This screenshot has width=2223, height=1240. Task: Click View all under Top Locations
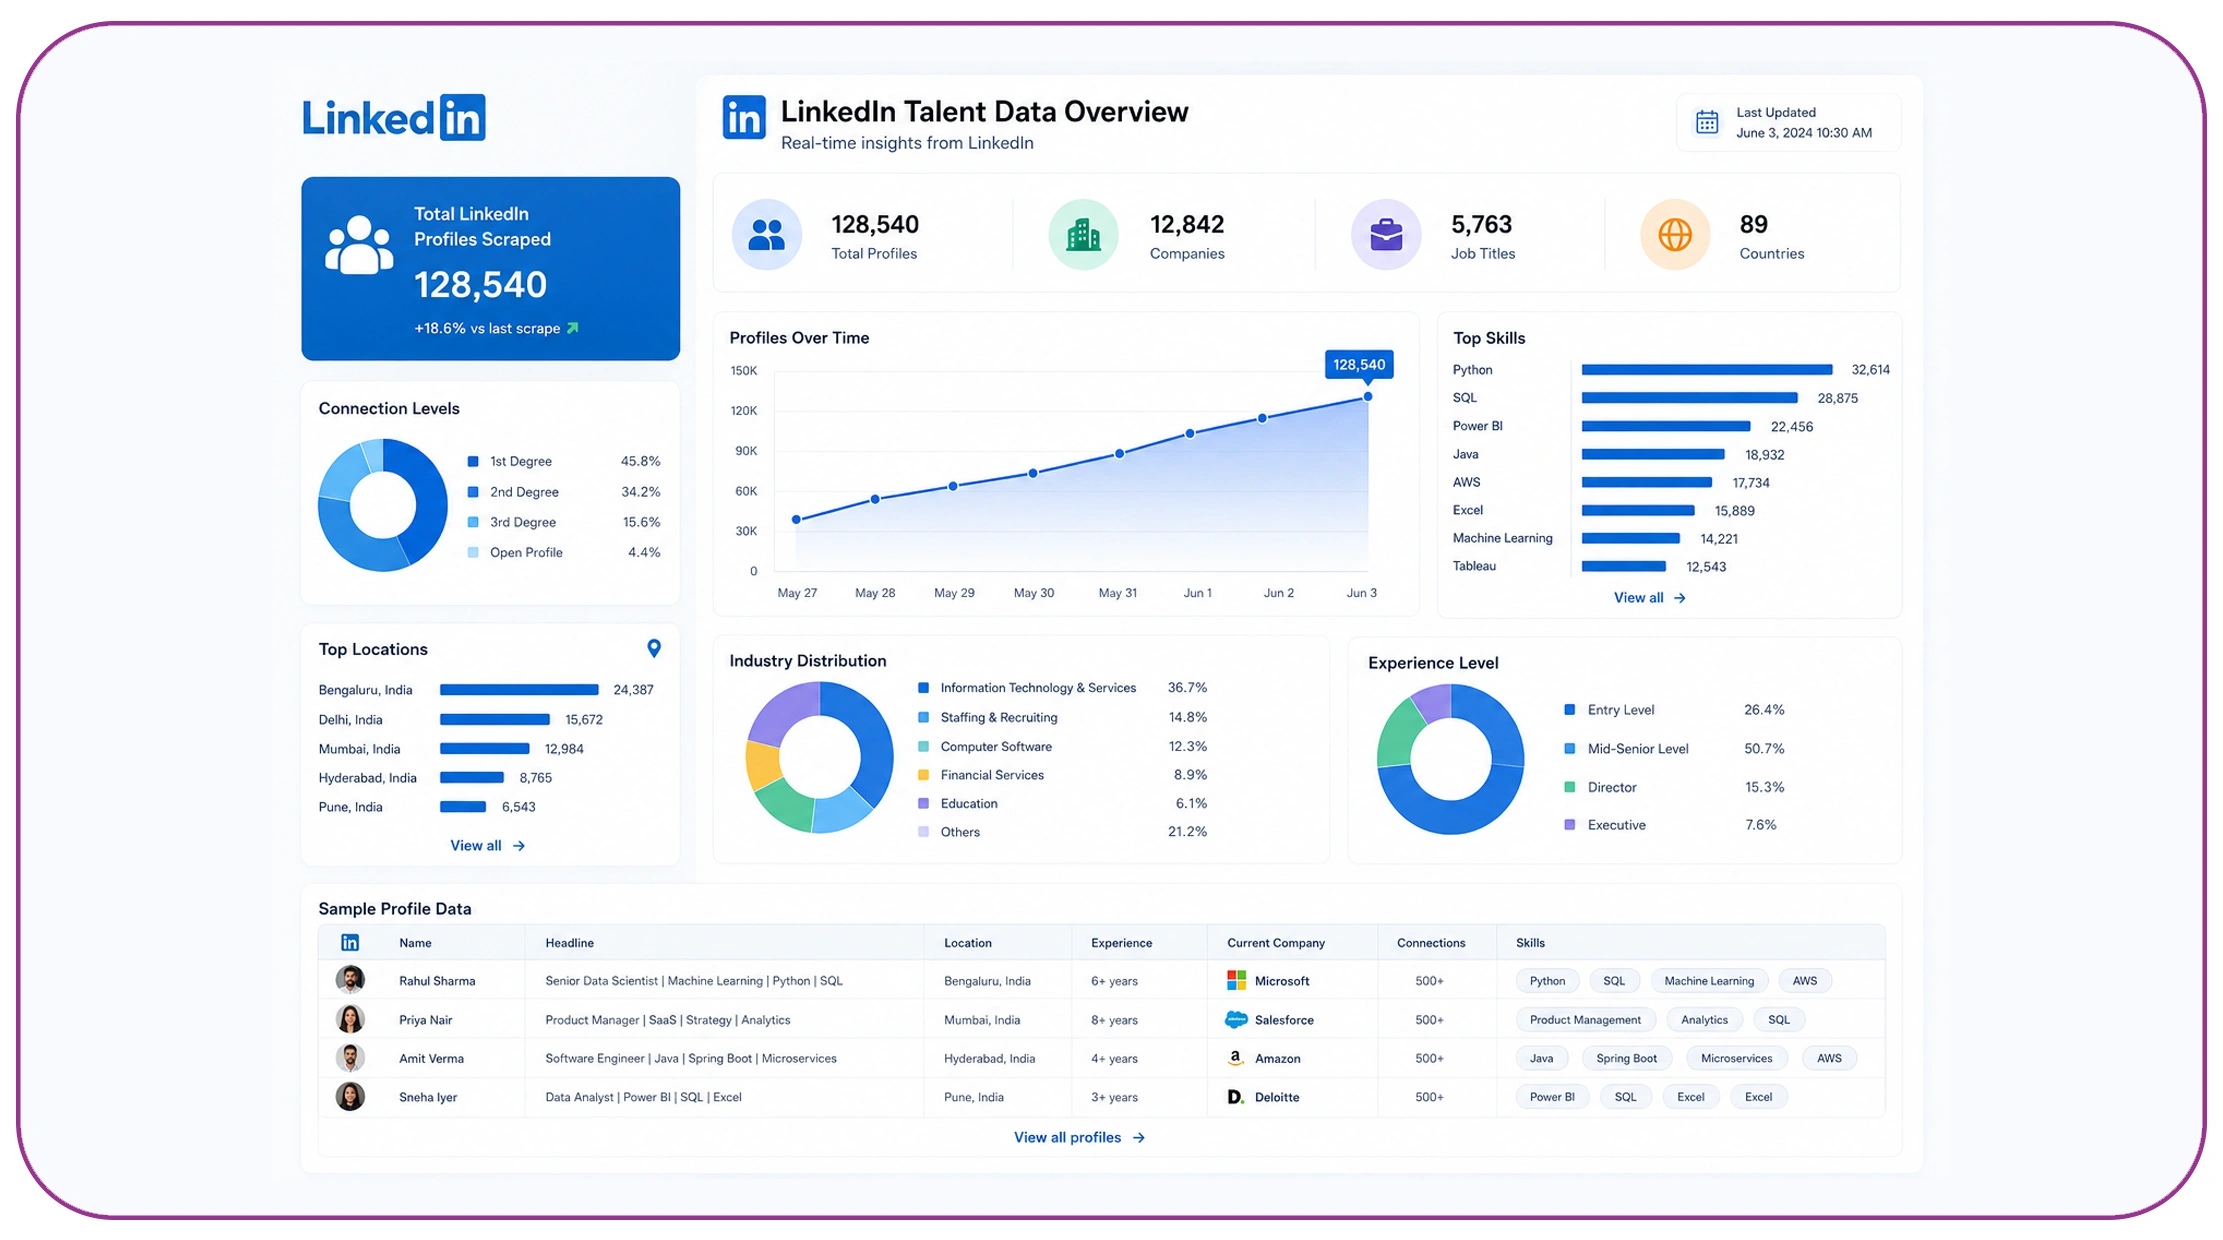[488, 846]
